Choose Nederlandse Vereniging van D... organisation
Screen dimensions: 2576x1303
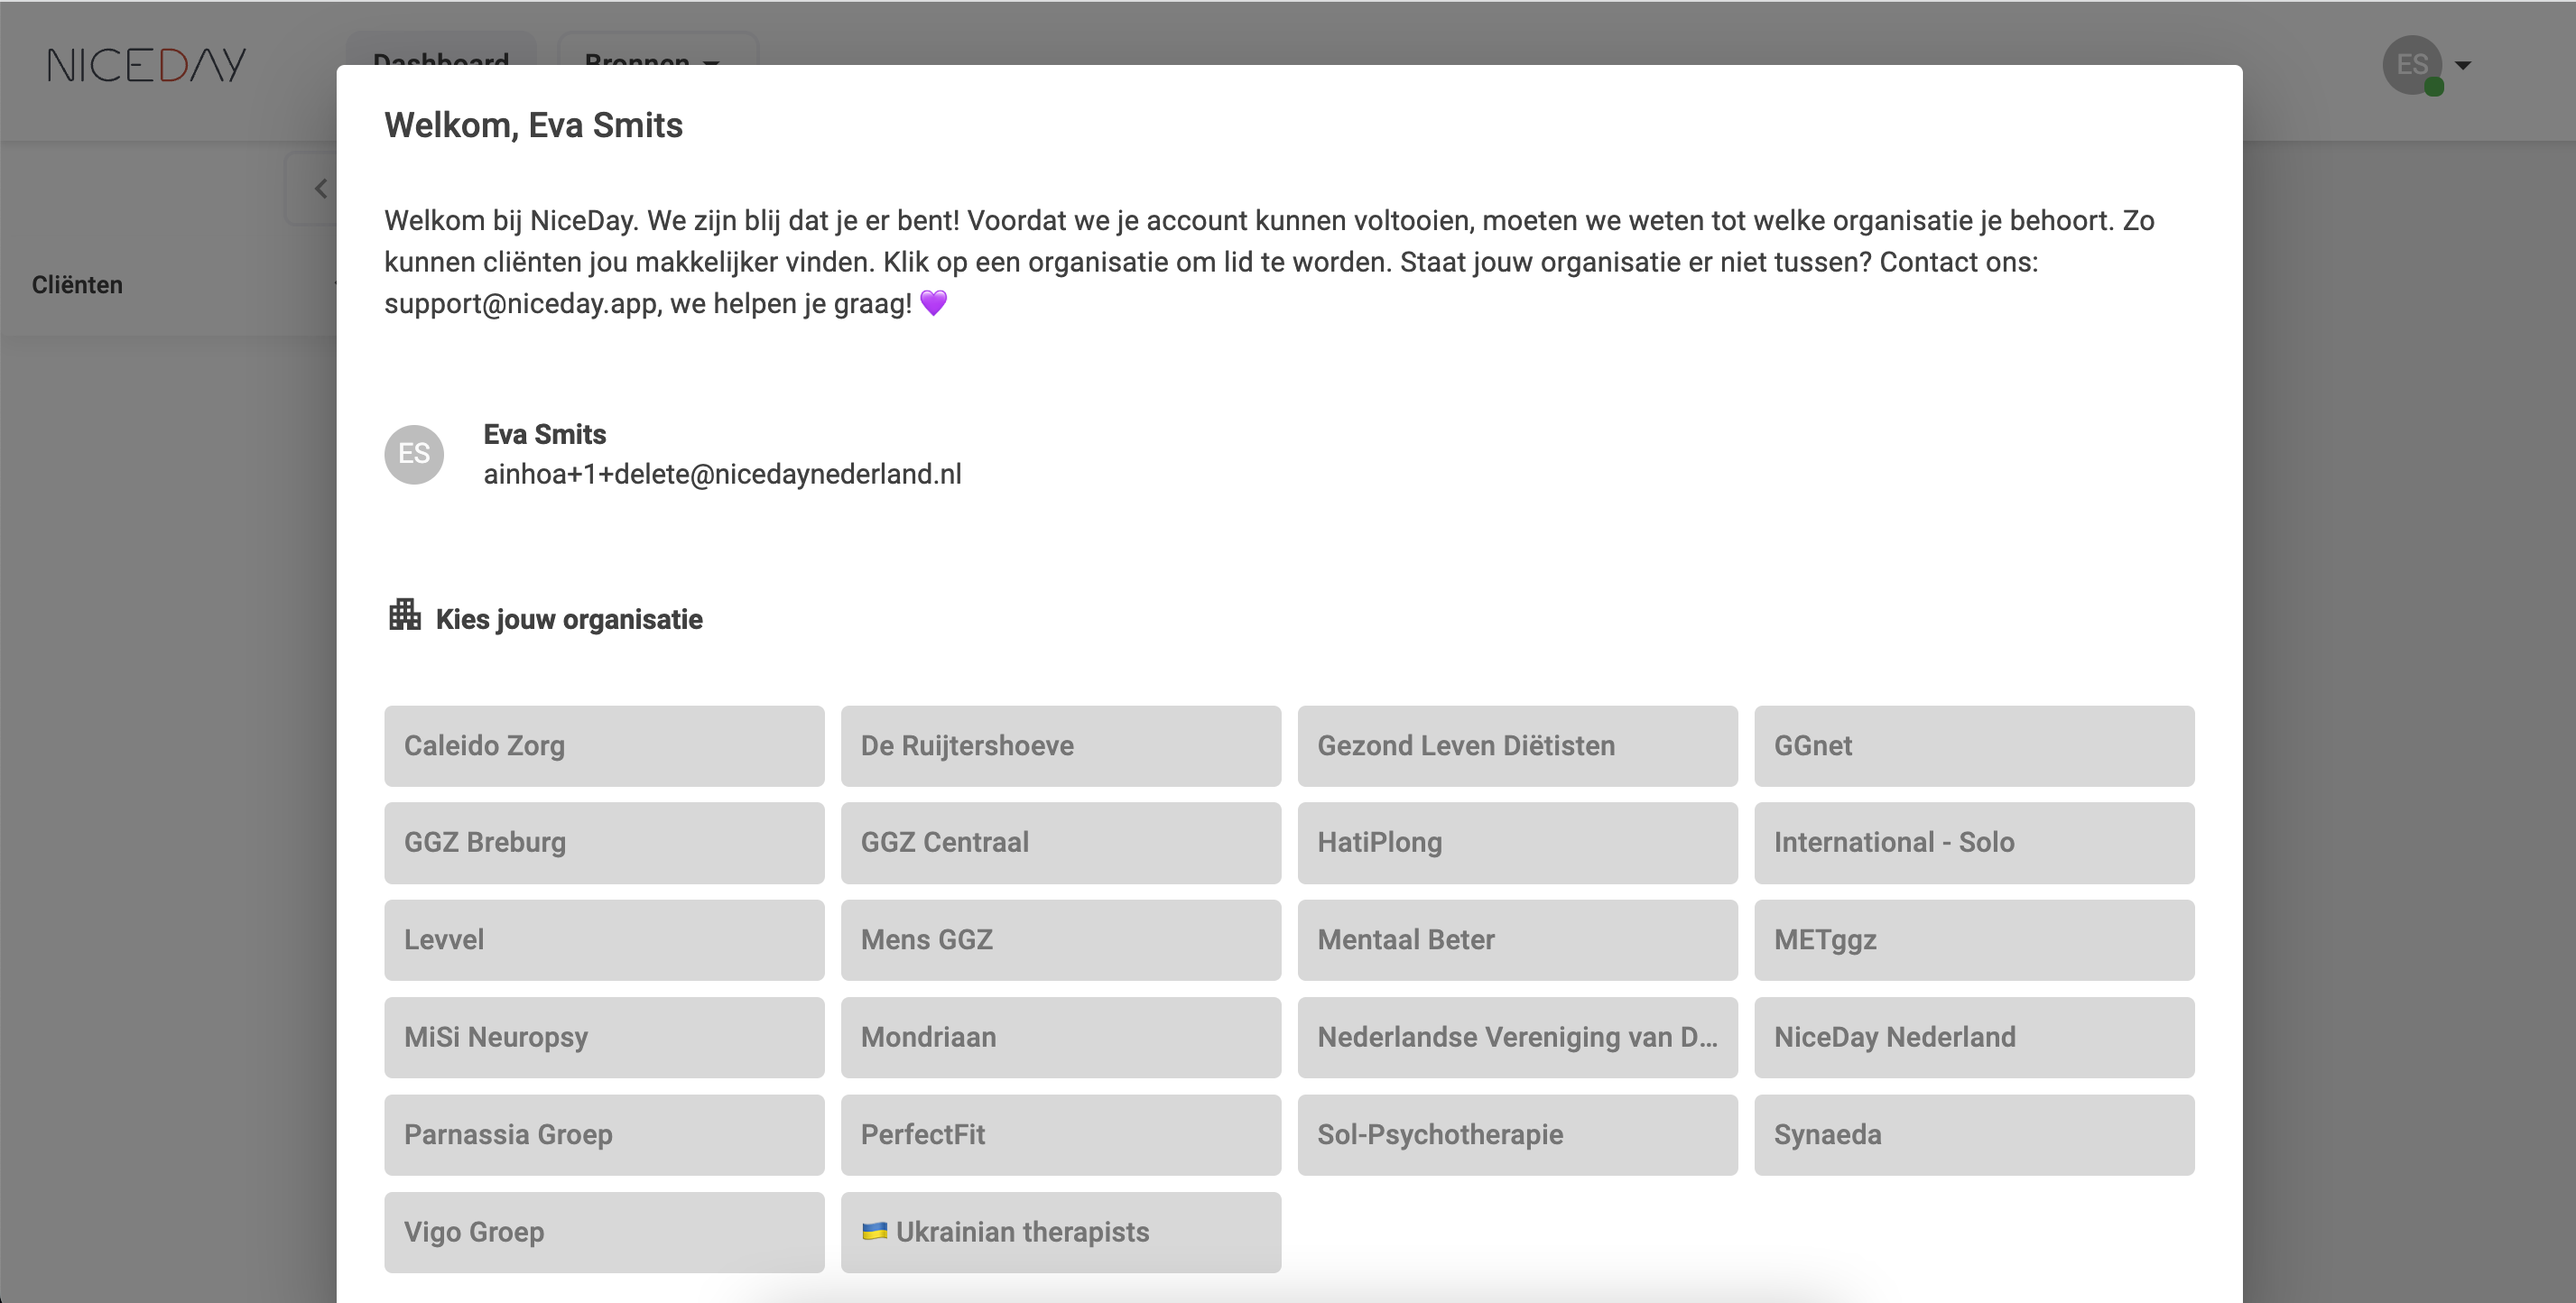coord(1517,1037)
